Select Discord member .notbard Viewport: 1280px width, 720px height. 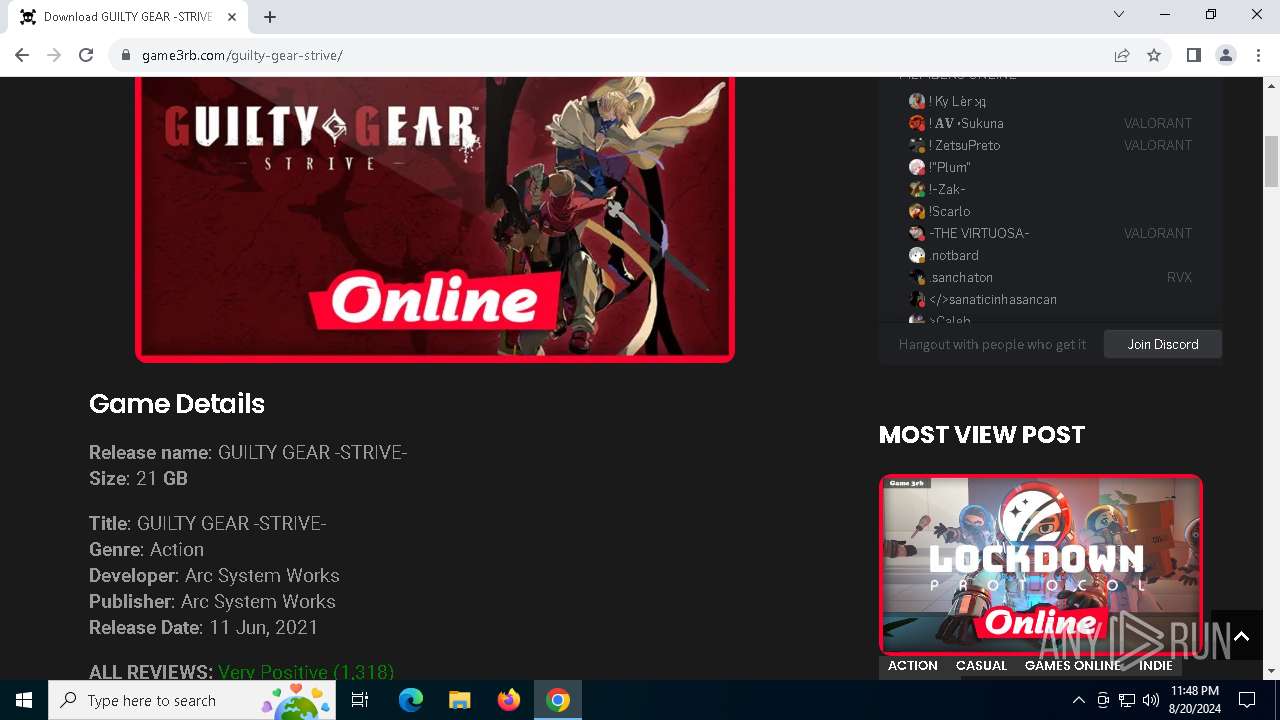(x=944, y=255)
